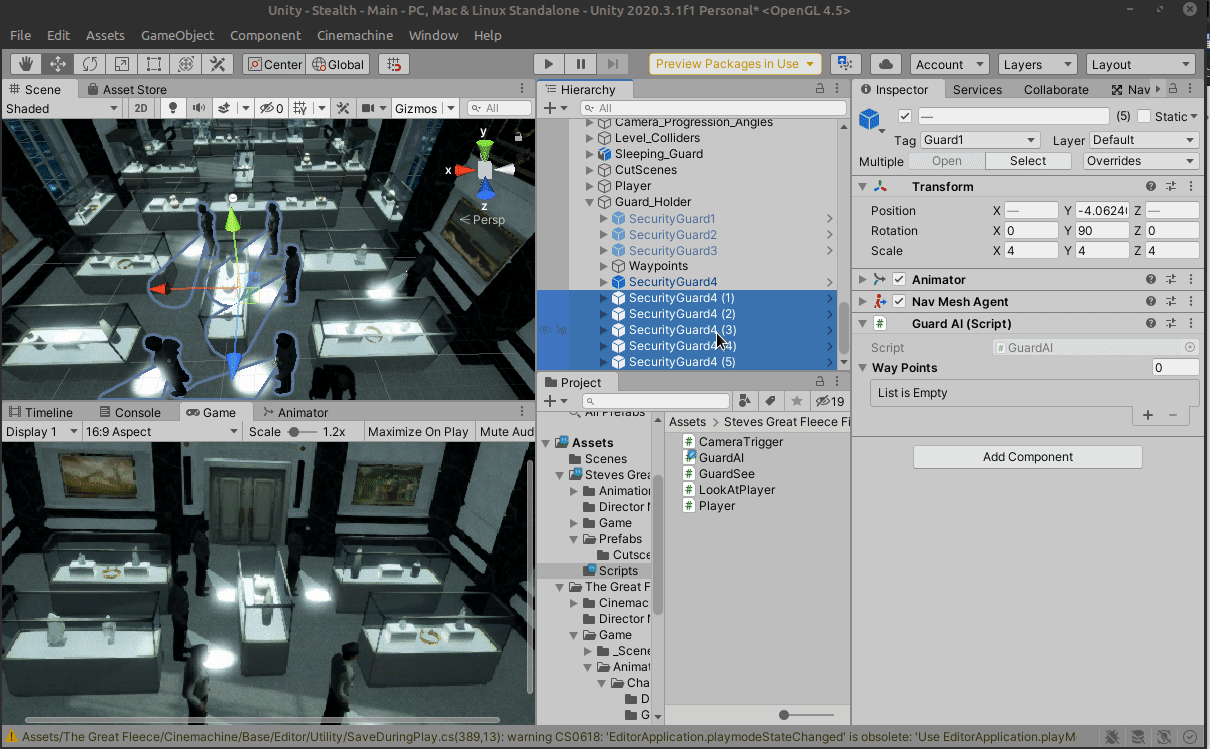Toggle the GameObject active checkbox

[905, 116]
